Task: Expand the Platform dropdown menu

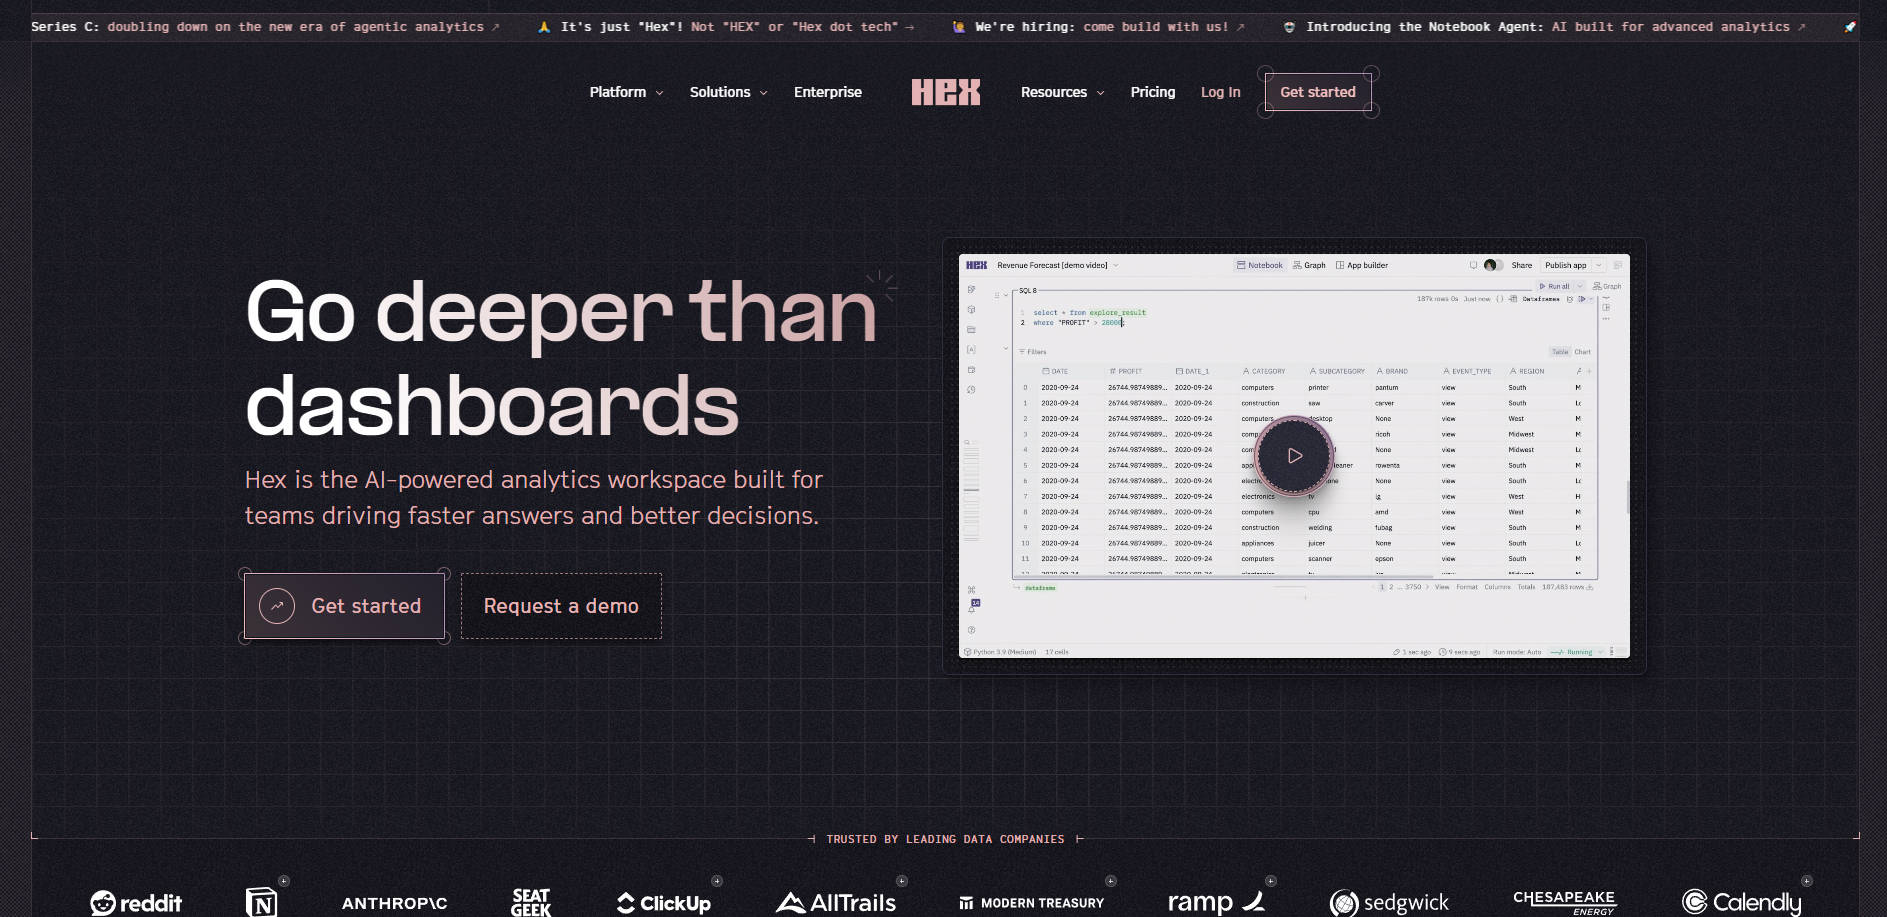Action: 626,92
